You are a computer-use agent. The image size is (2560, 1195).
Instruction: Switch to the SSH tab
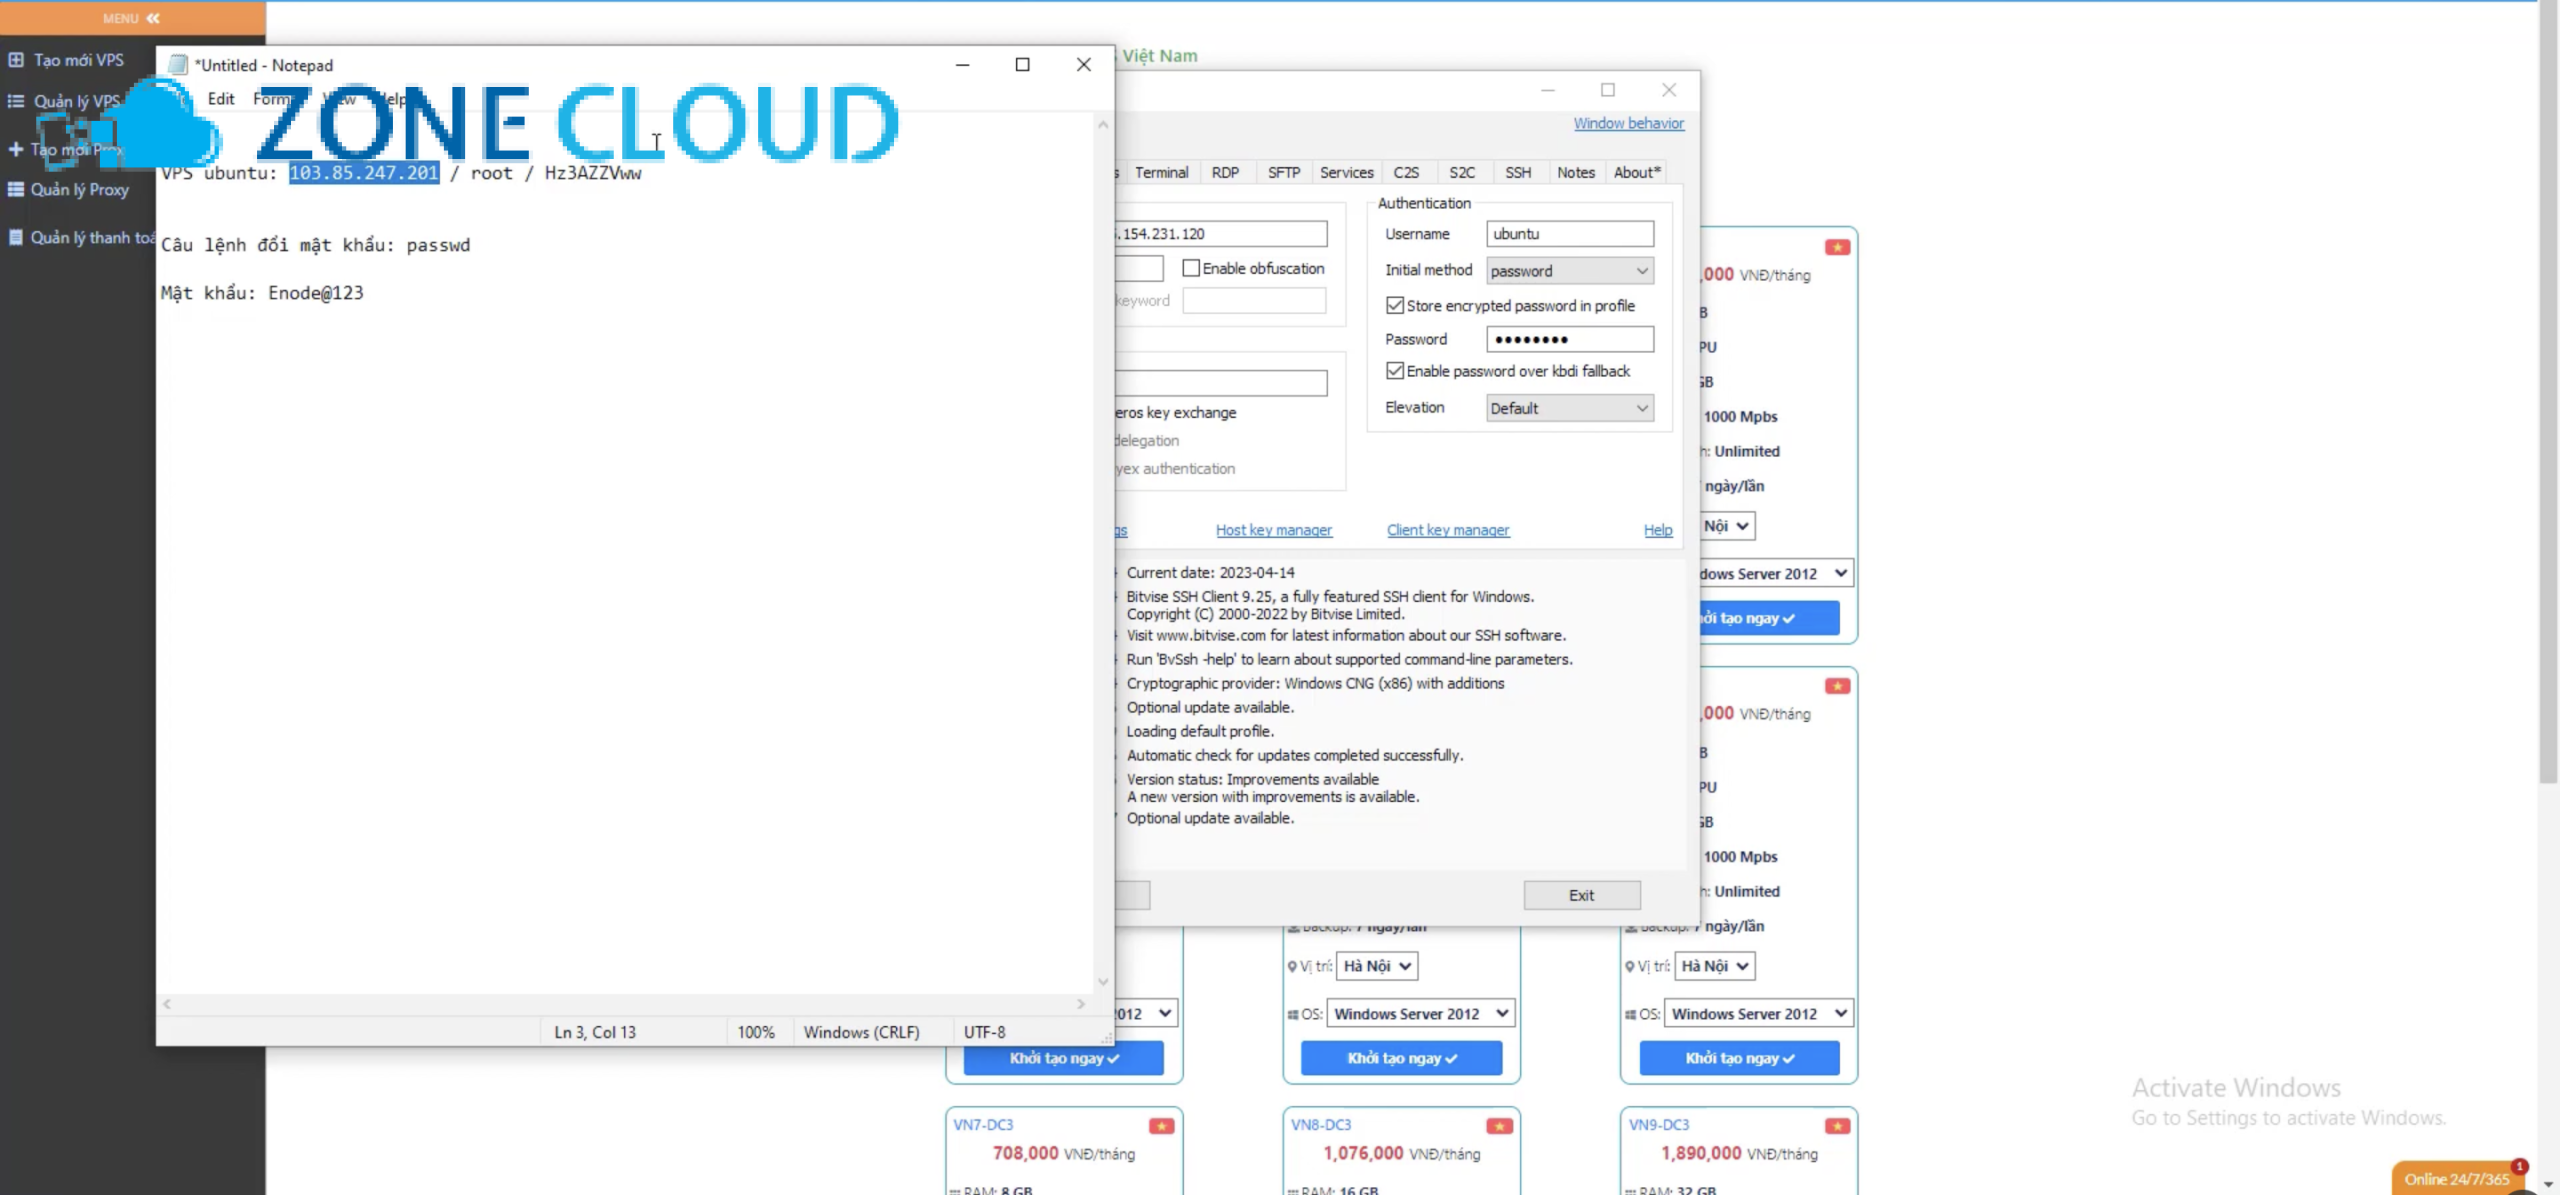[x=1518, y=172]
